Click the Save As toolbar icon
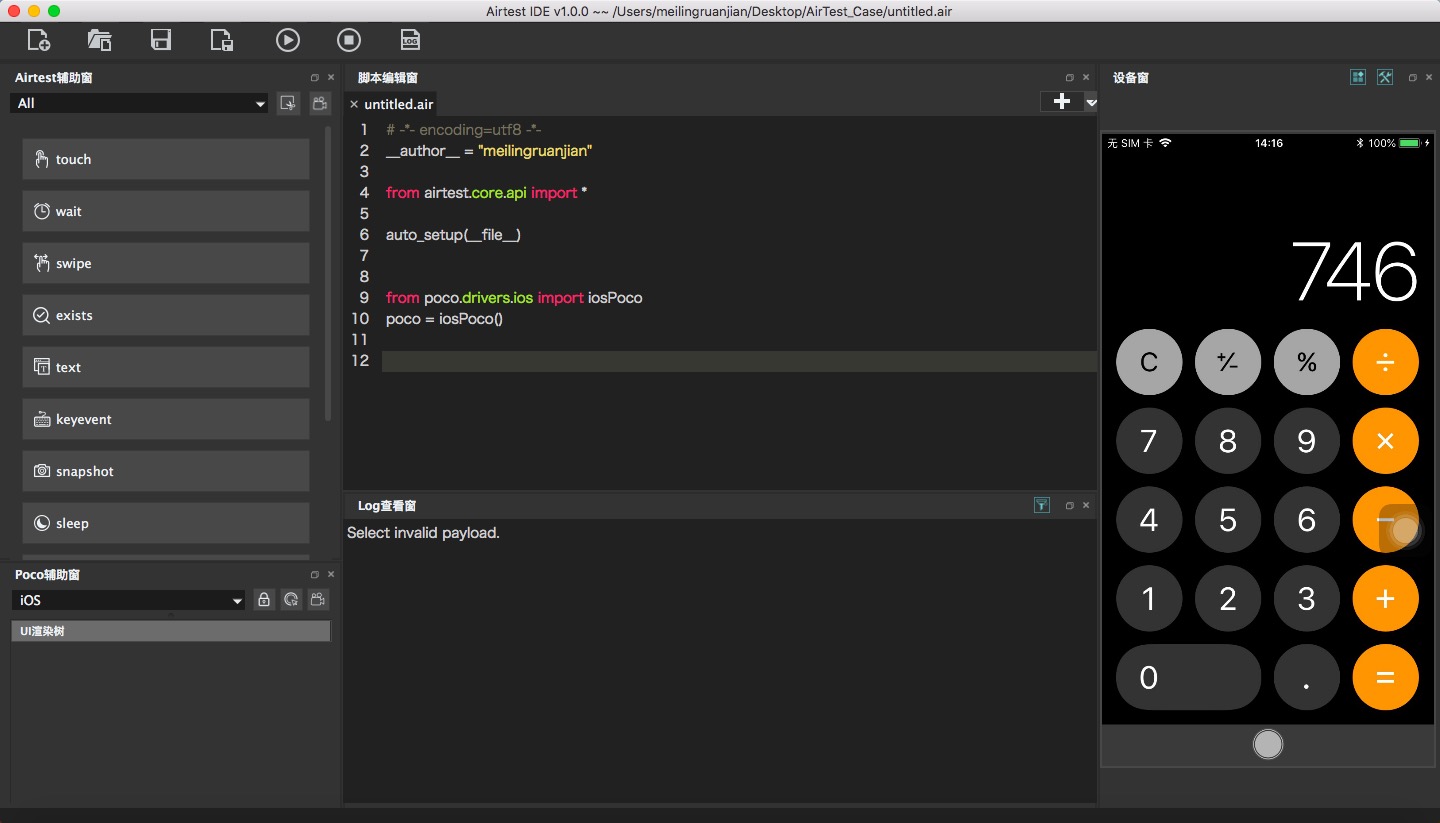 pos(221,40)
